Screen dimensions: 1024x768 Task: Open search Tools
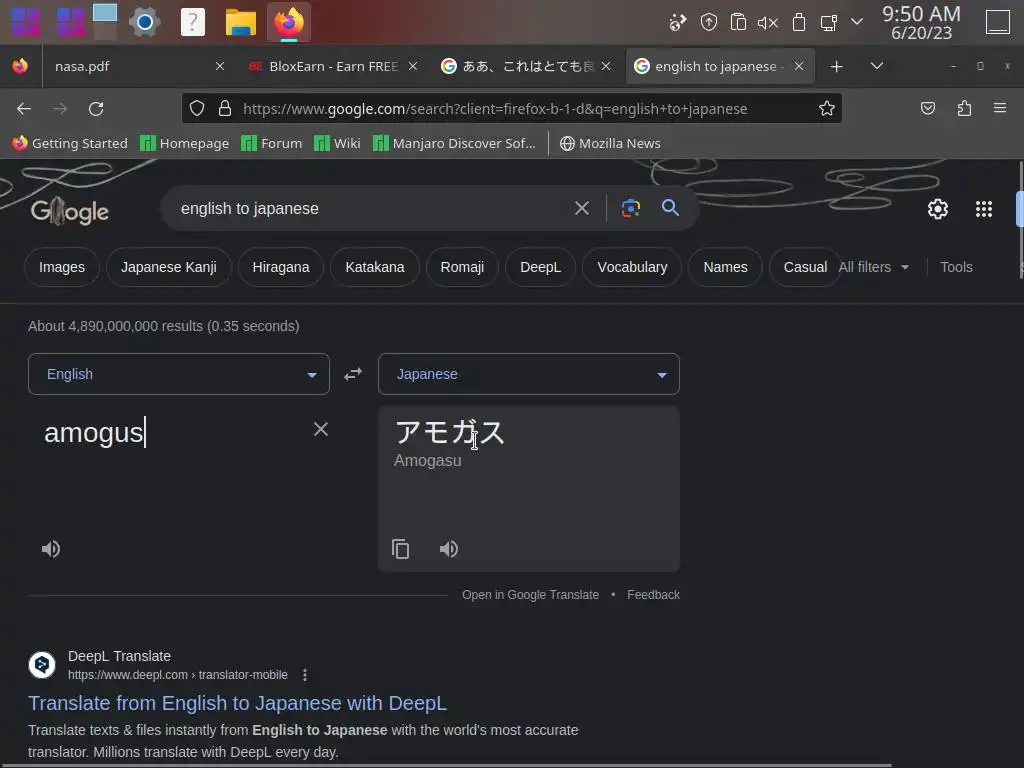pyautogui.click(x=956, y=267)
